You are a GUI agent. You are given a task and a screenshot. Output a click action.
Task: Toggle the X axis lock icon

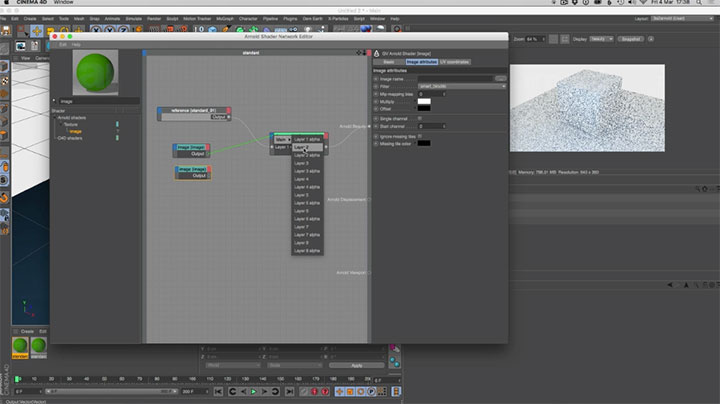pyautogui.click(x=96, y=30)
